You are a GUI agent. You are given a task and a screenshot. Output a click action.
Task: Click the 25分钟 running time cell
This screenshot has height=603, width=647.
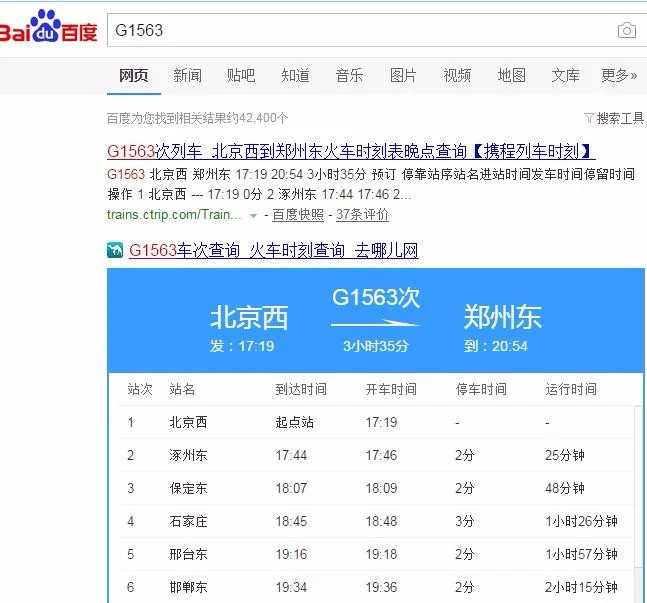coord(564,455)
